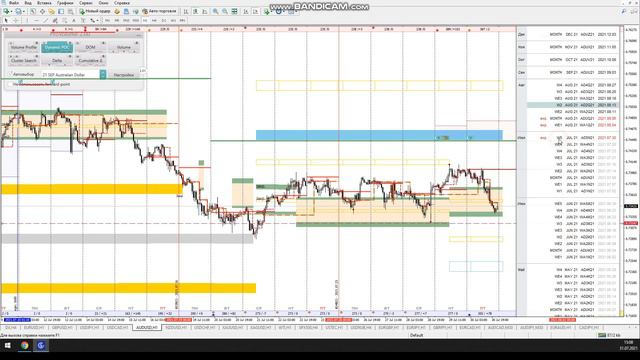Switch chart to candlesticks icon

[x=196, y=11]
